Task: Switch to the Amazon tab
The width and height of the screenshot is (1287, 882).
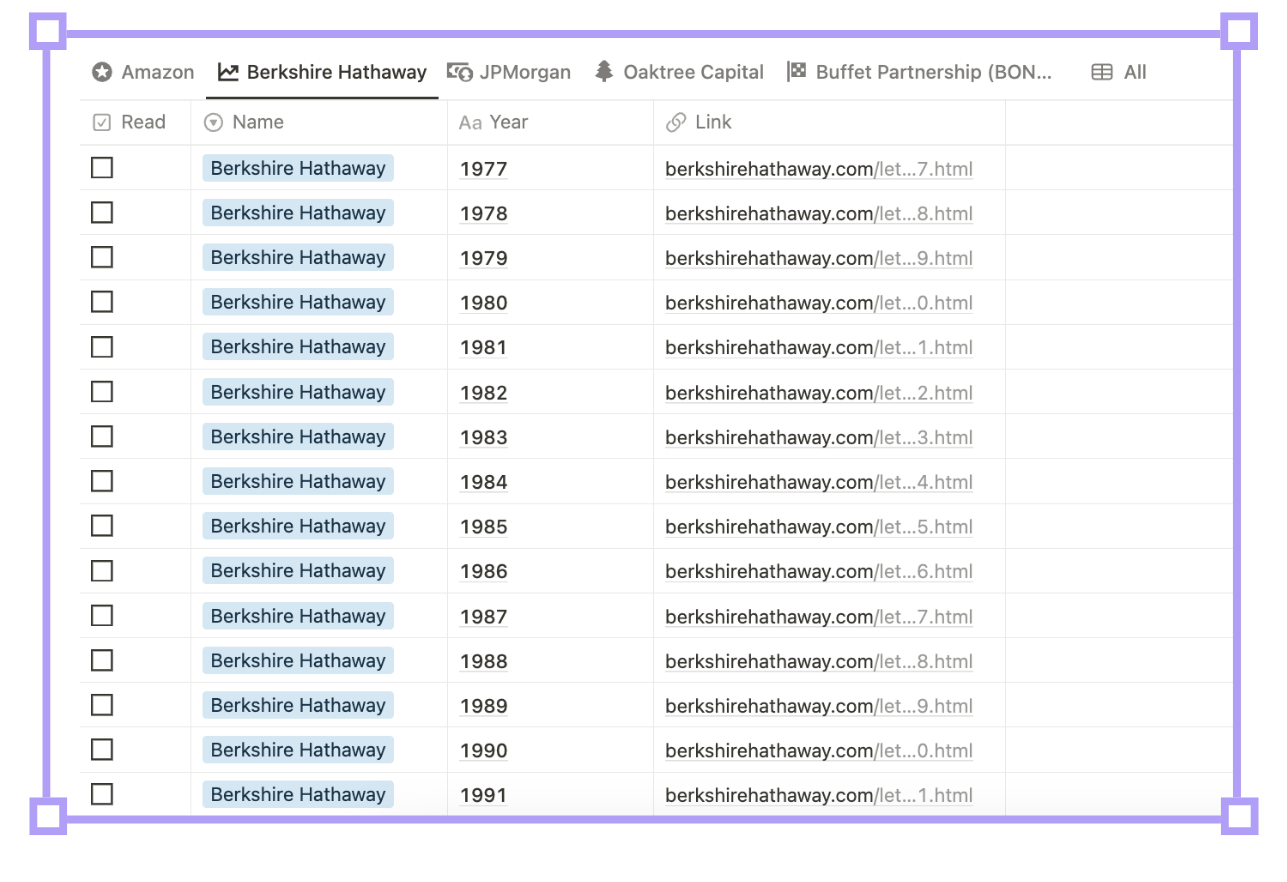Action: point(143,72)
